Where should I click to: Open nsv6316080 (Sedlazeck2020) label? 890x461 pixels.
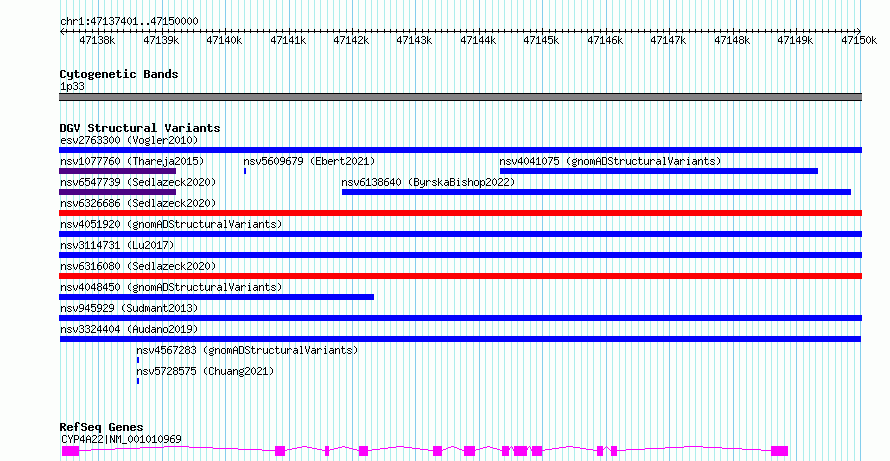point(138,266)
